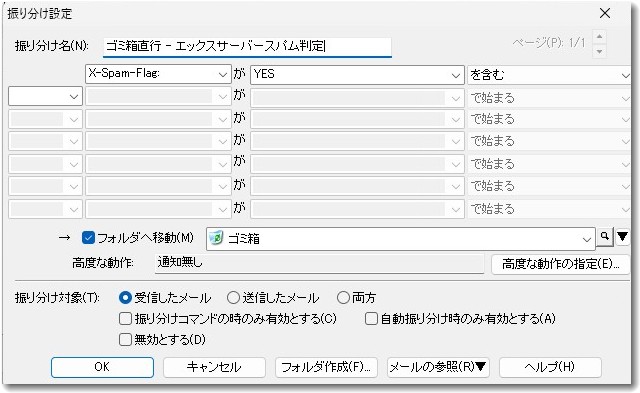Select the 両方 radio button

(x=343, y=298)
